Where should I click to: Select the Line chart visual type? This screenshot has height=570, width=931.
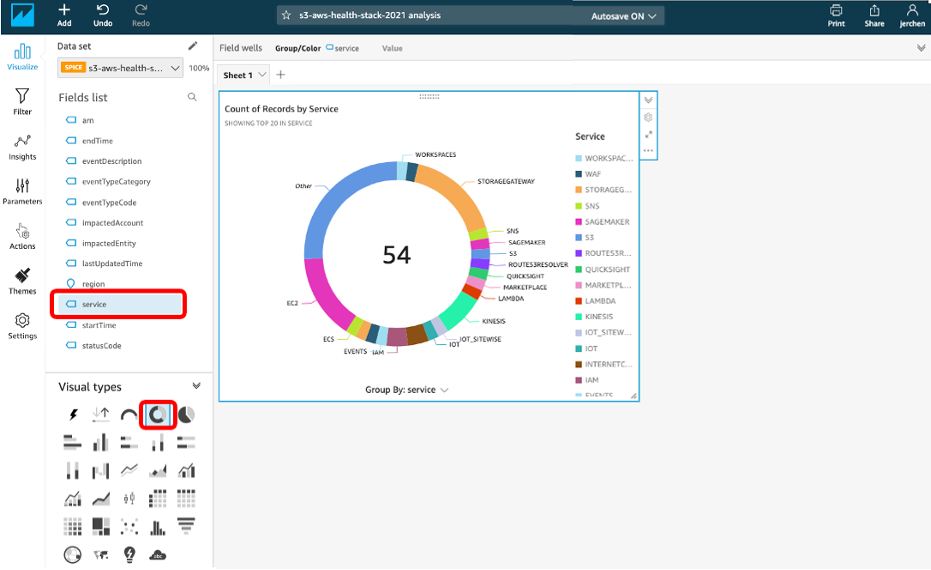(x=129, y=470)
